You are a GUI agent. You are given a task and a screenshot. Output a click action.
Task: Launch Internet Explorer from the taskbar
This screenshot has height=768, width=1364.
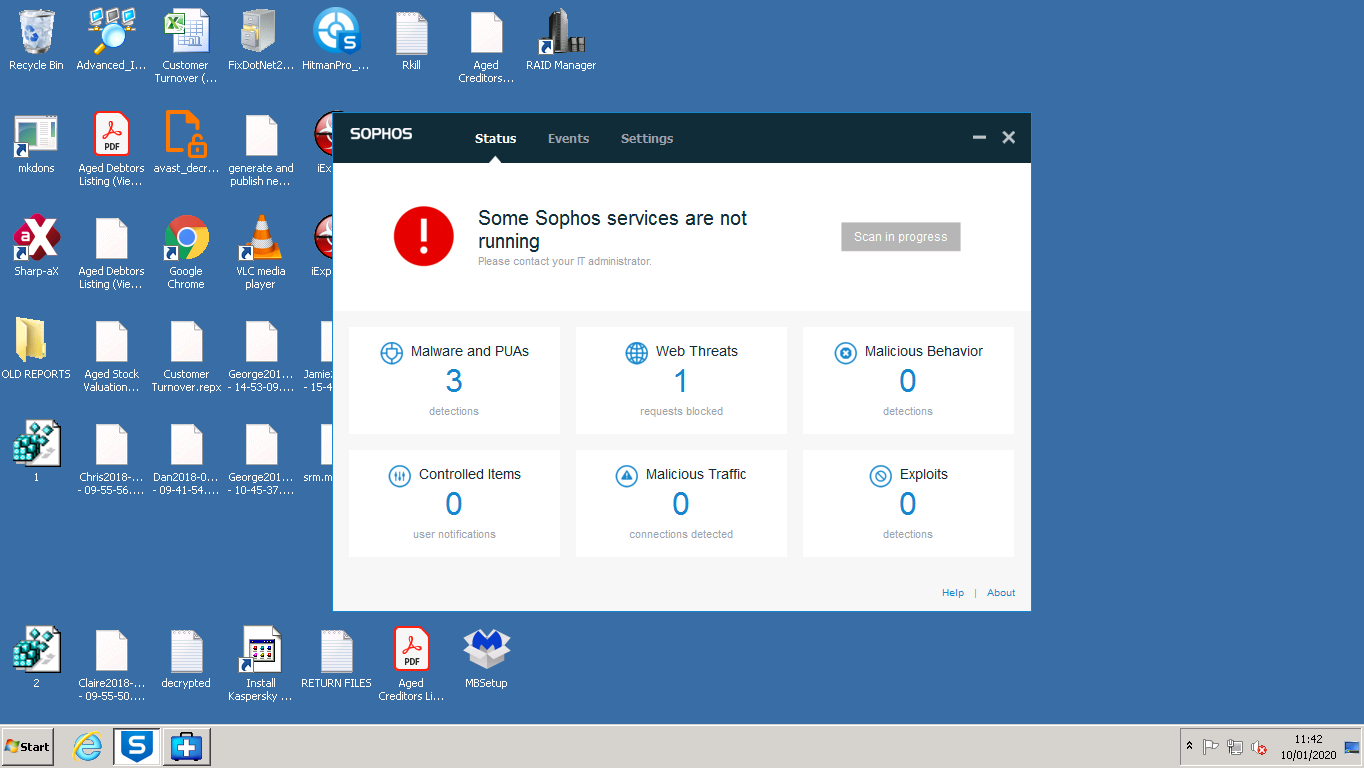88,746
